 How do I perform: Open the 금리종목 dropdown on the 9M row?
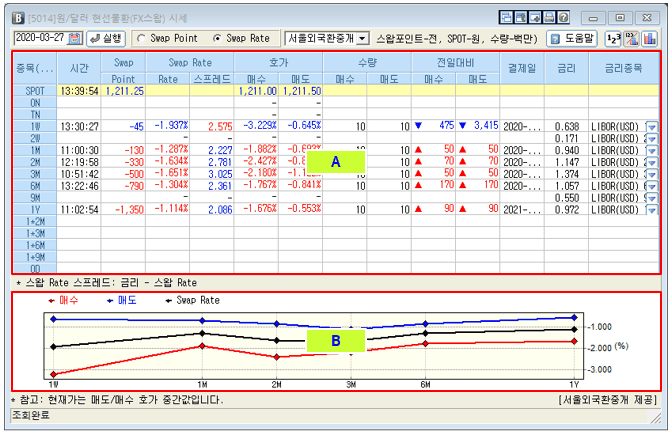(x=652, y=198)
